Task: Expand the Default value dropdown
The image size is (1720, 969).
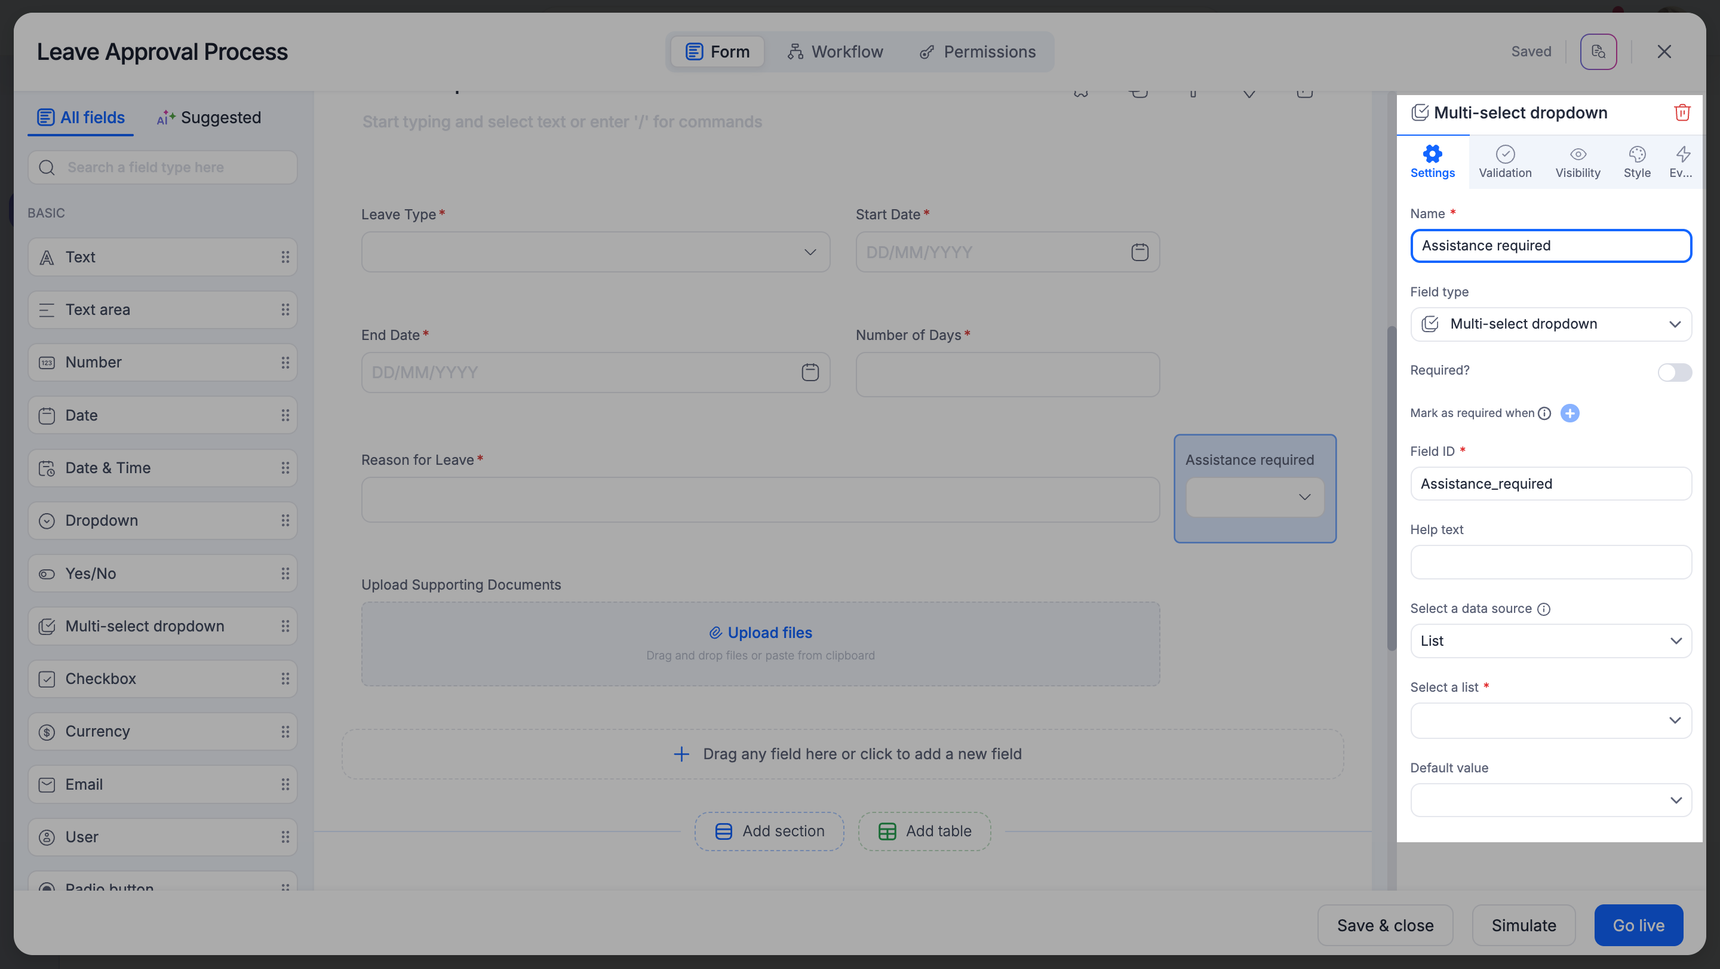Action: [1550, 800]
